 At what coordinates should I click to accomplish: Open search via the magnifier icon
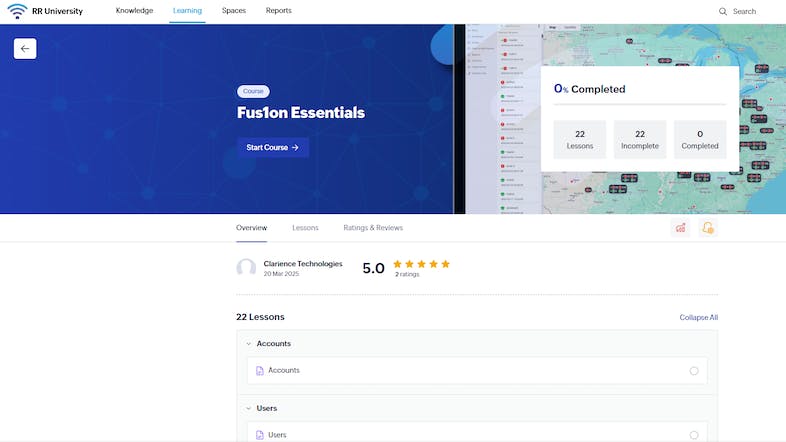click(723, 11)
